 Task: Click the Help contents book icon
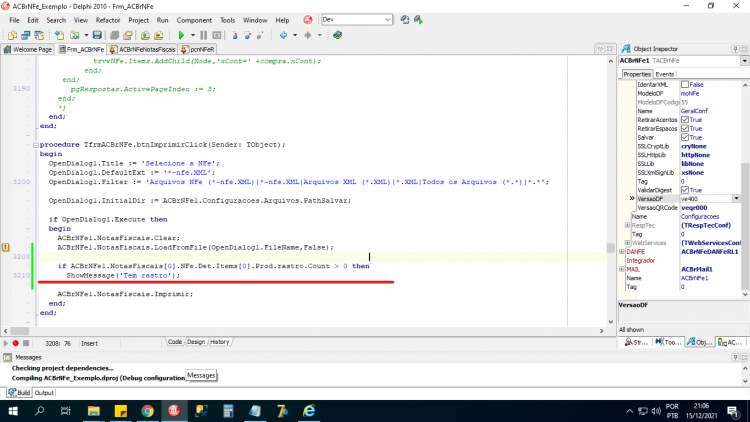(337, 35)
